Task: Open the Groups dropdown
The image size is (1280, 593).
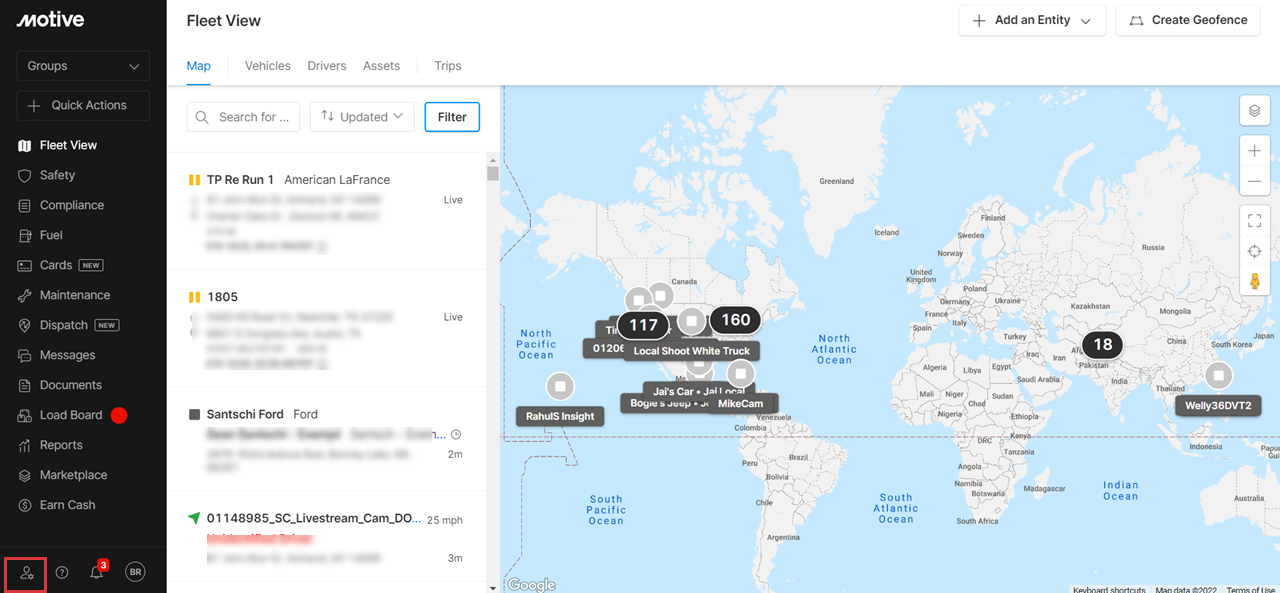Action: tap(83, 66)
